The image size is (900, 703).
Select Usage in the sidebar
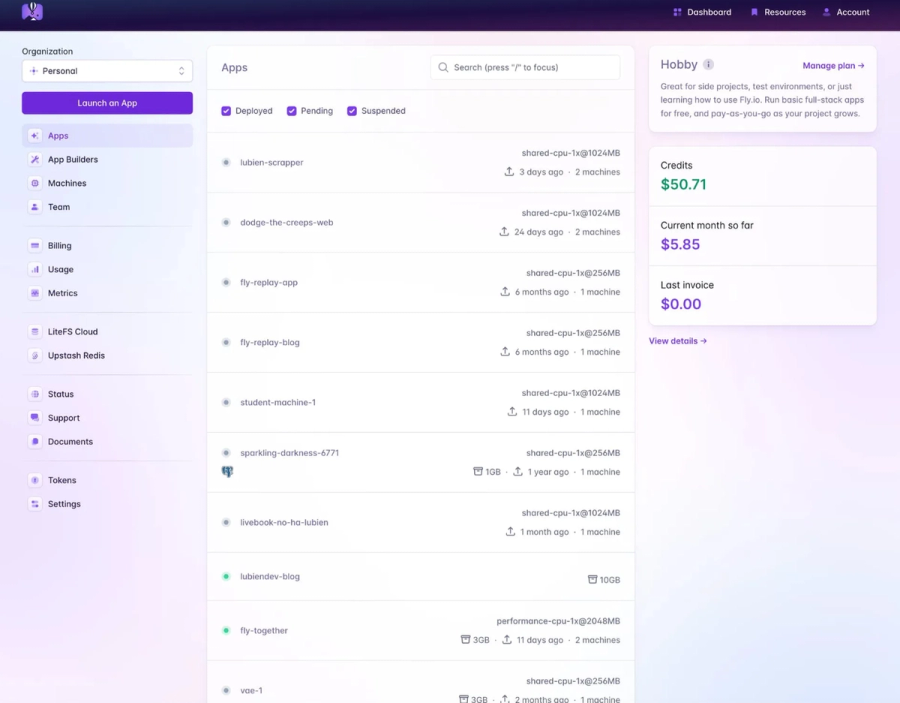point(107,269)
